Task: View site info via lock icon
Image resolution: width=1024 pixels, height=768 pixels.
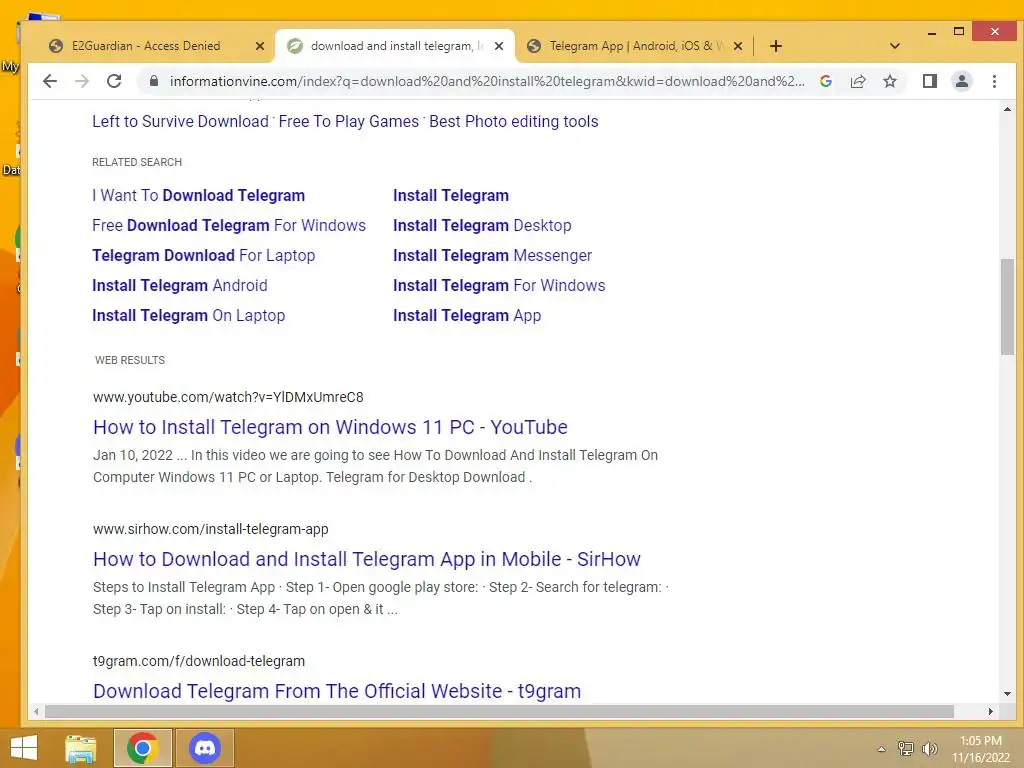Action: point(154,81)
